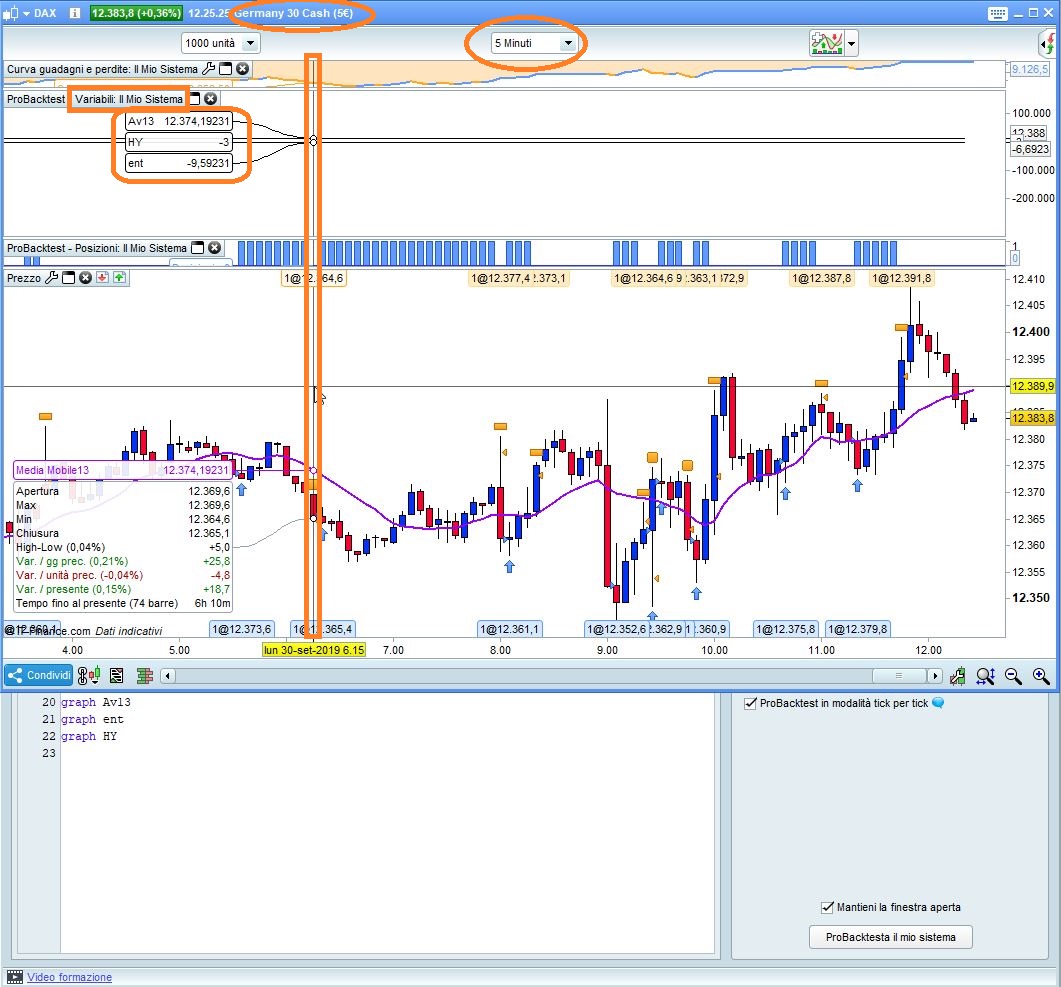Click the bottom trade label 1@12.361,1
This screenshot has height=987, width=1061.
click(x=510, y=629)
